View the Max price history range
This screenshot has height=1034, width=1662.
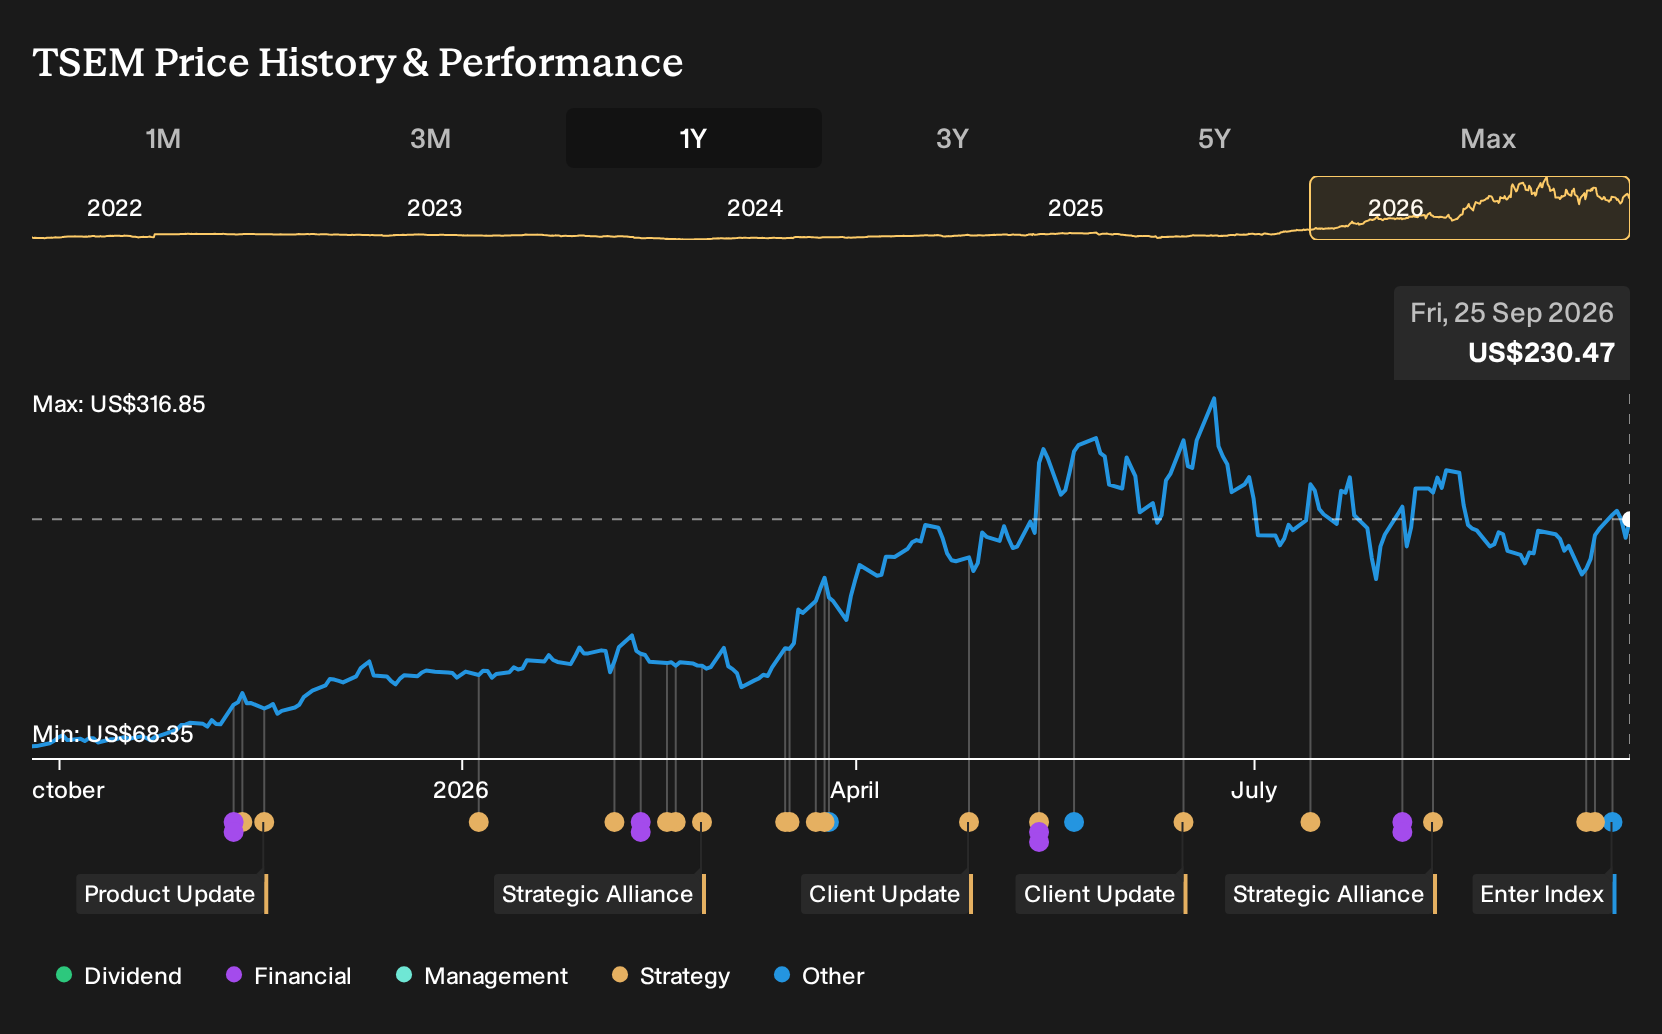click(1488, 138)
